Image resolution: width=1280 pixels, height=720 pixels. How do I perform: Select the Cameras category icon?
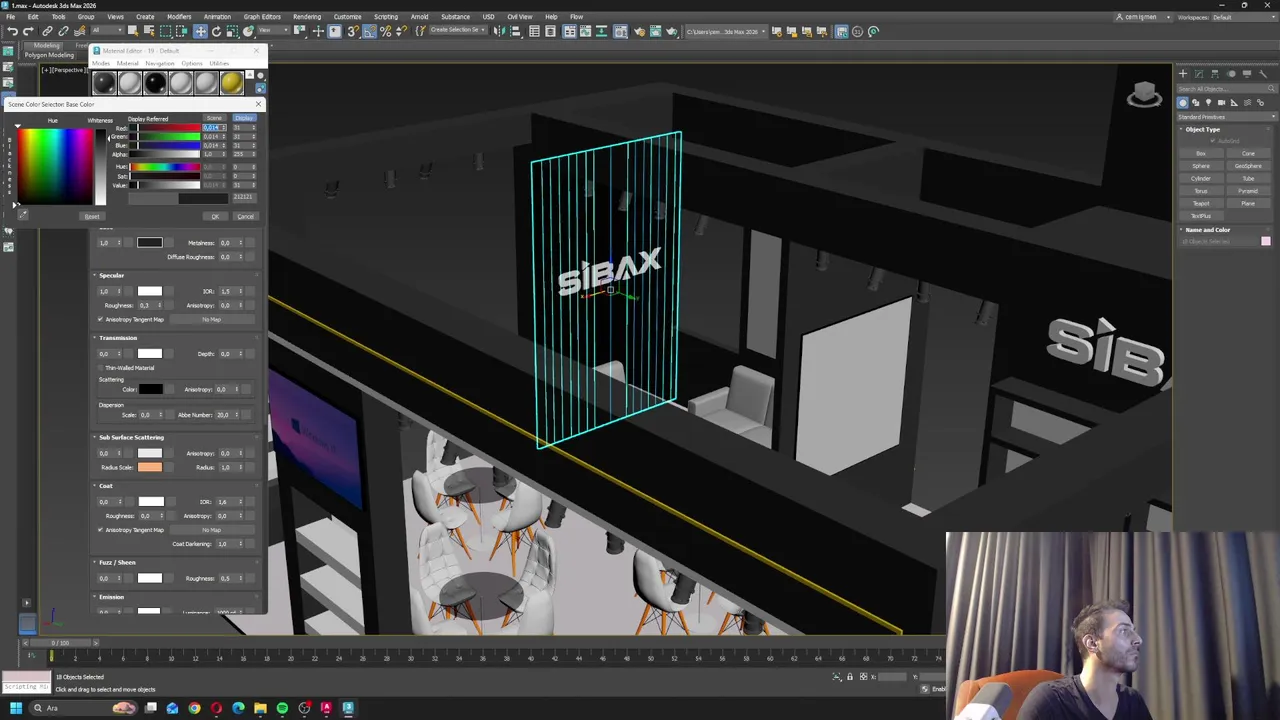(x=1222, y=102)
